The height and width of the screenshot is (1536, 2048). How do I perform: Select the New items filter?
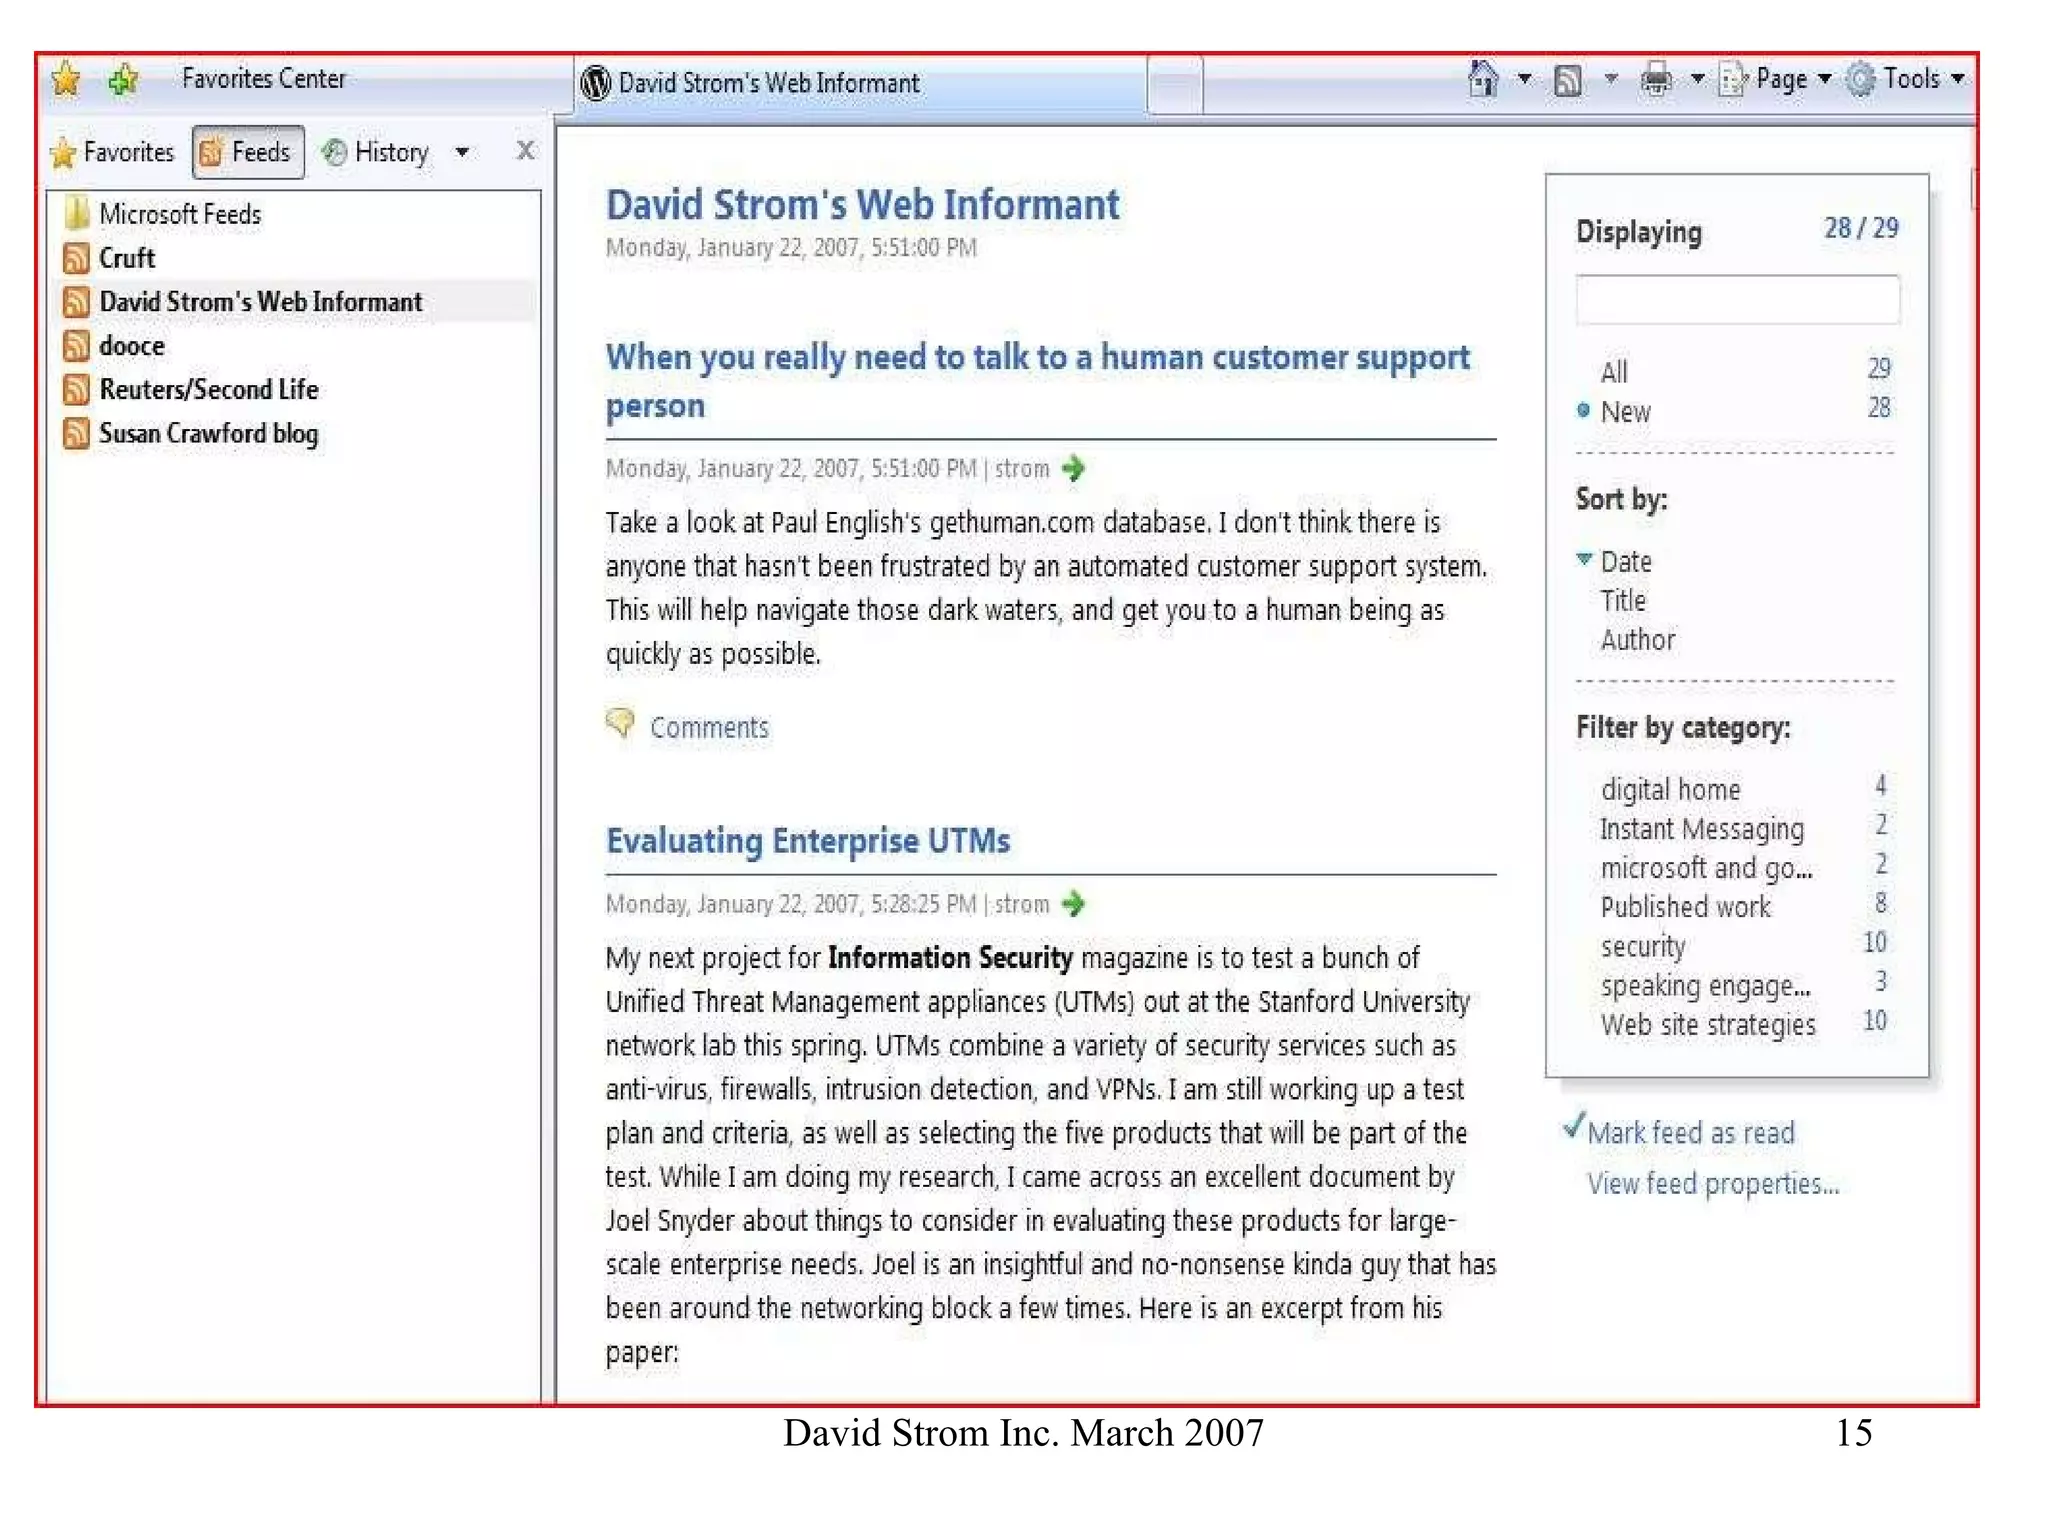click(x=1625, y=411)
